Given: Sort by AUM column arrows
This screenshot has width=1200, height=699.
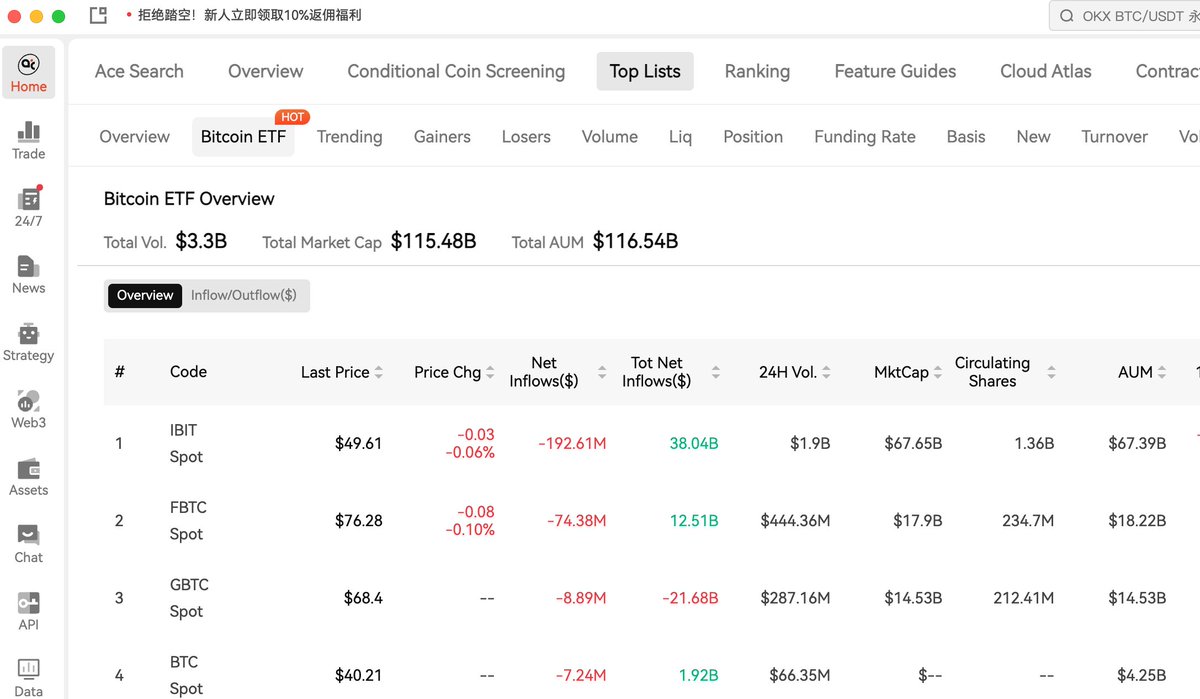Looking at the screenshot, I should 1162,372.
